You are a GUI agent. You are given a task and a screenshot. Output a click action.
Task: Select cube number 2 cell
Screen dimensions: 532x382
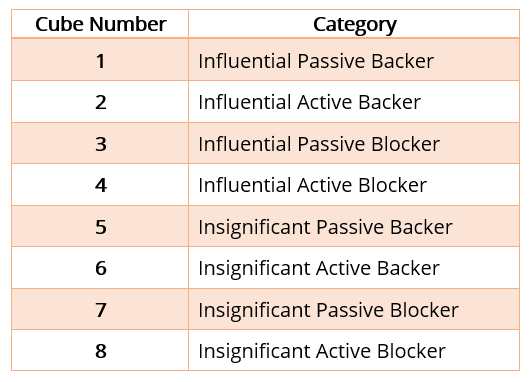100,102
